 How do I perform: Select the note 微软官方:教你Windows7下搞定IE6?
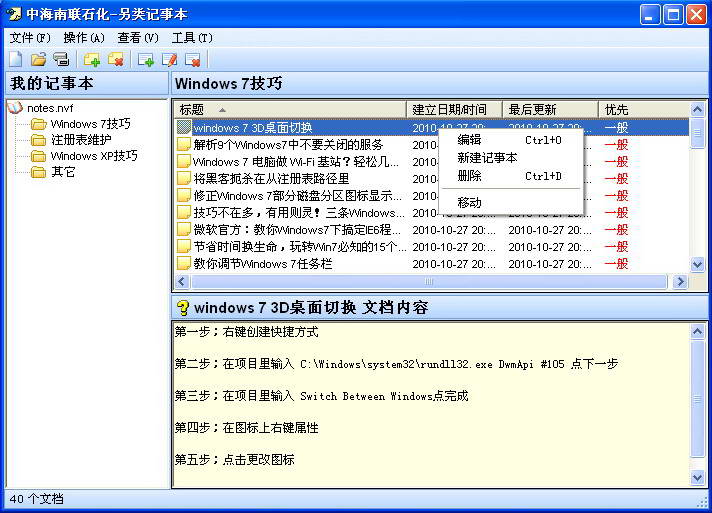(297, 230)
